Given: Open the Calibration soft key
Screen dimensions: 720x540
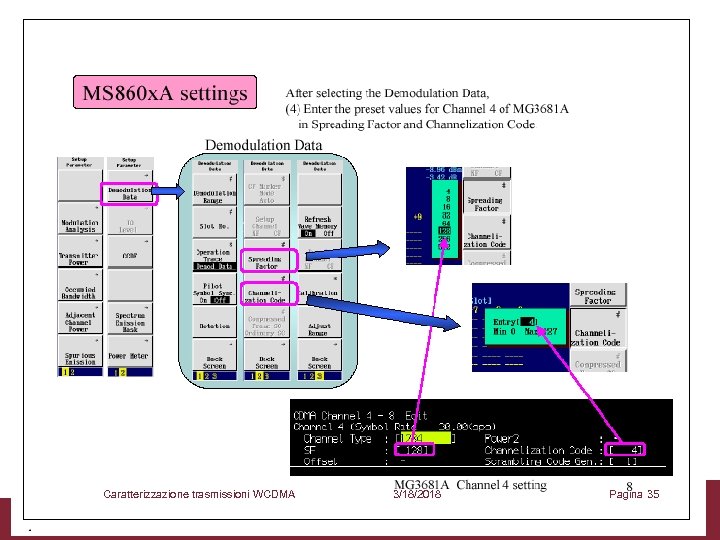Looking at the screenshot, I should (x=319, y=289).
